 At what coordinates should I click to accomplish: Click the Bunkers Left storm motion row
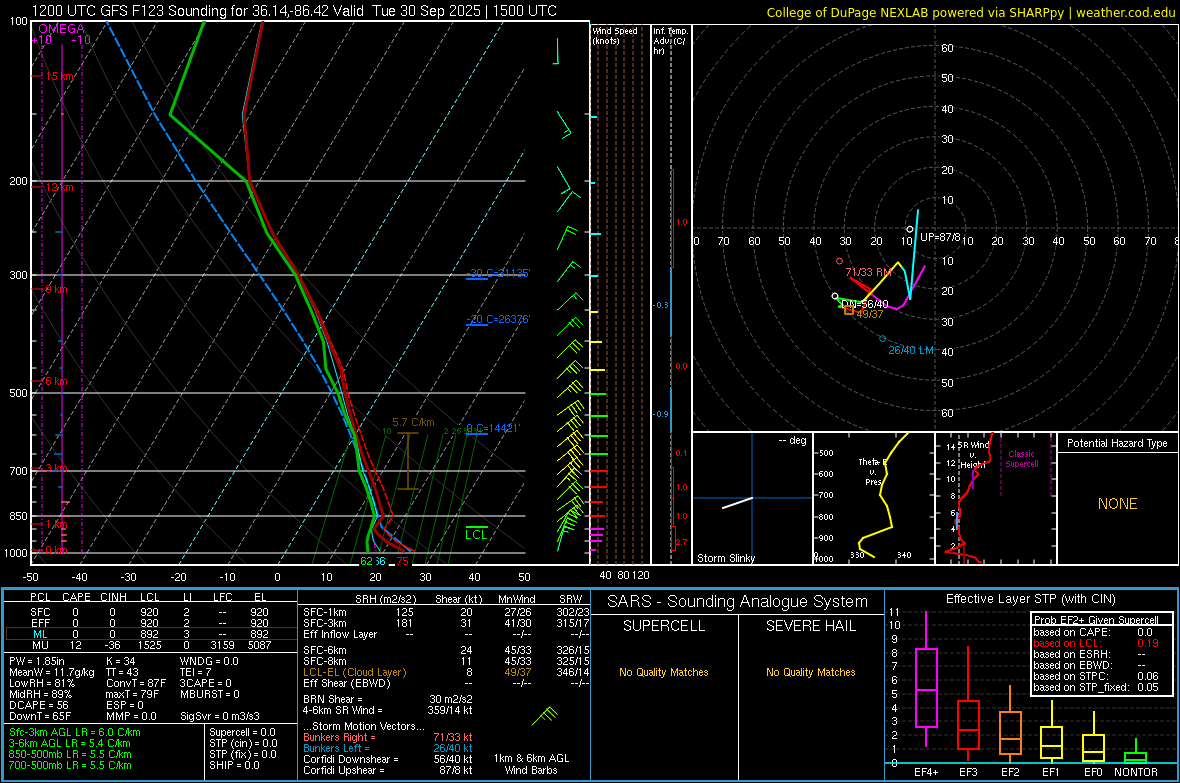388,748
